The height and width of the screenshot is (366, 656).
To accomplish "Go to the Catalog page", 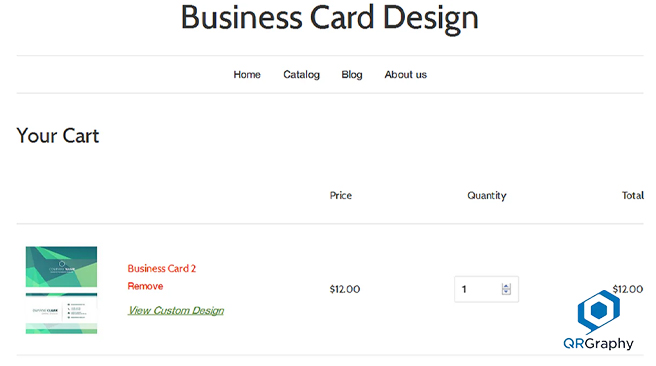I will tap(301, 74).
